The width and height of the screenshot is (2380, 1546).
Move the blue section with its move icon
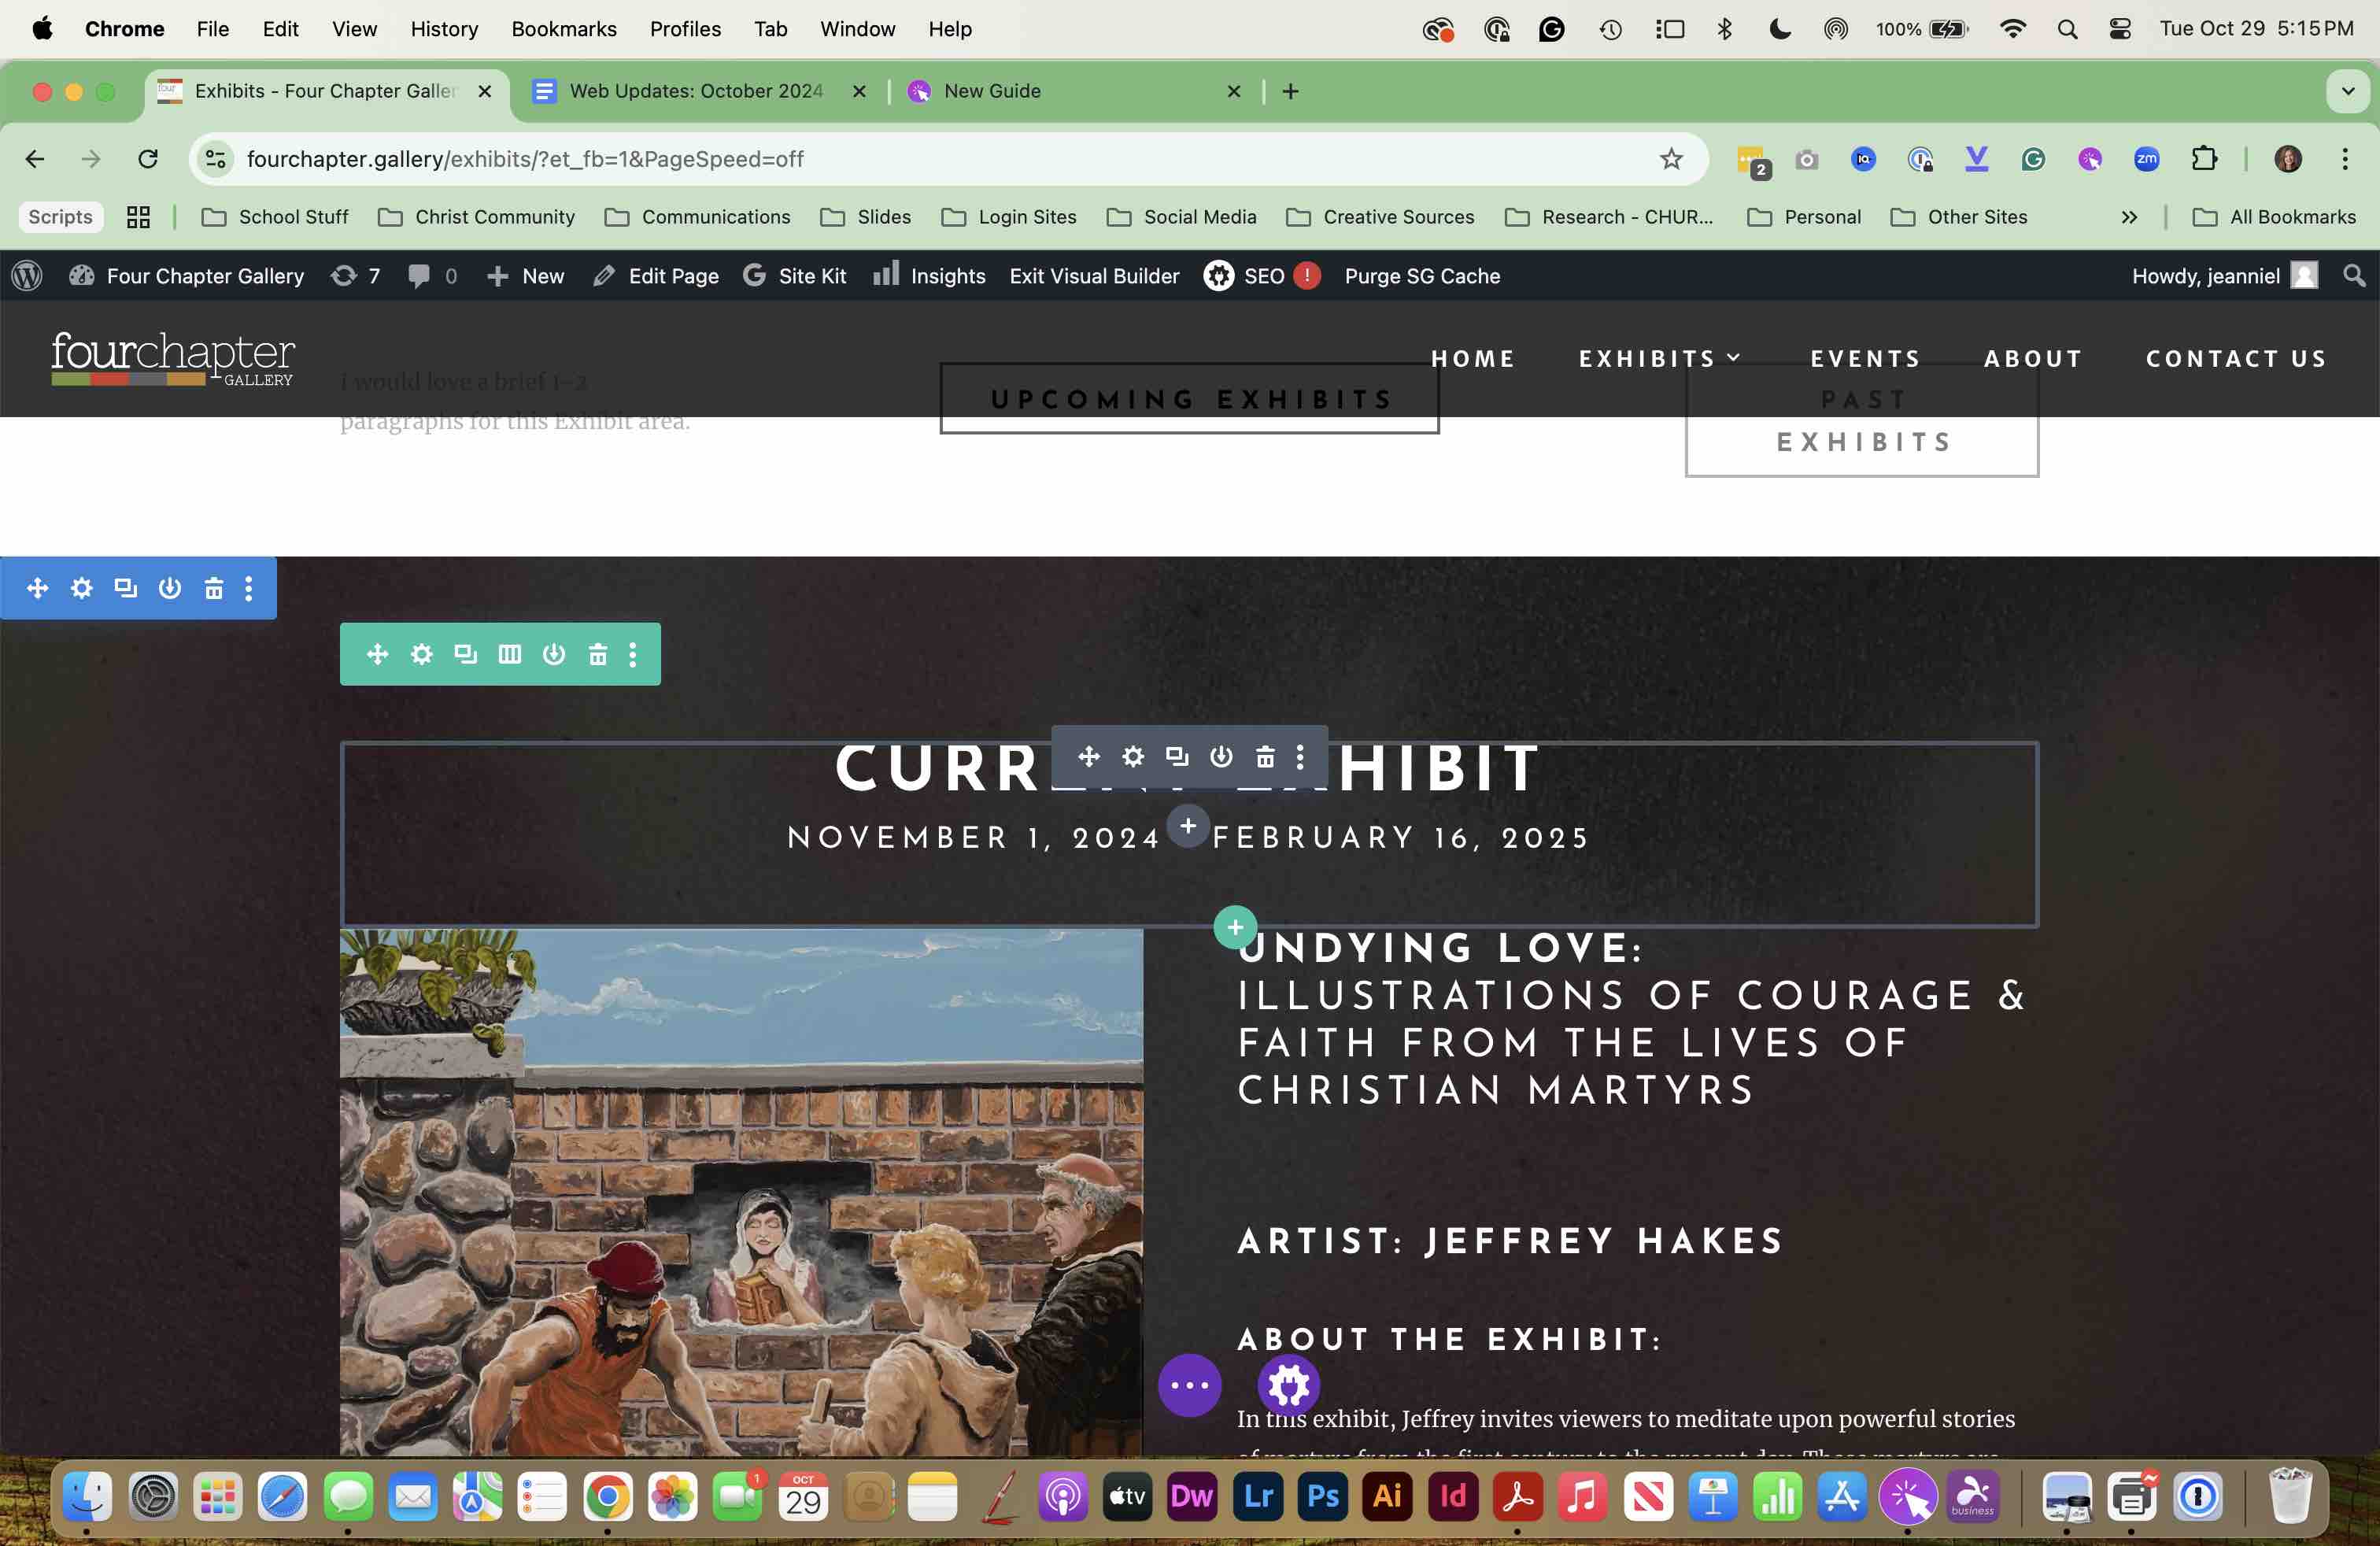(x=38, y=588)
